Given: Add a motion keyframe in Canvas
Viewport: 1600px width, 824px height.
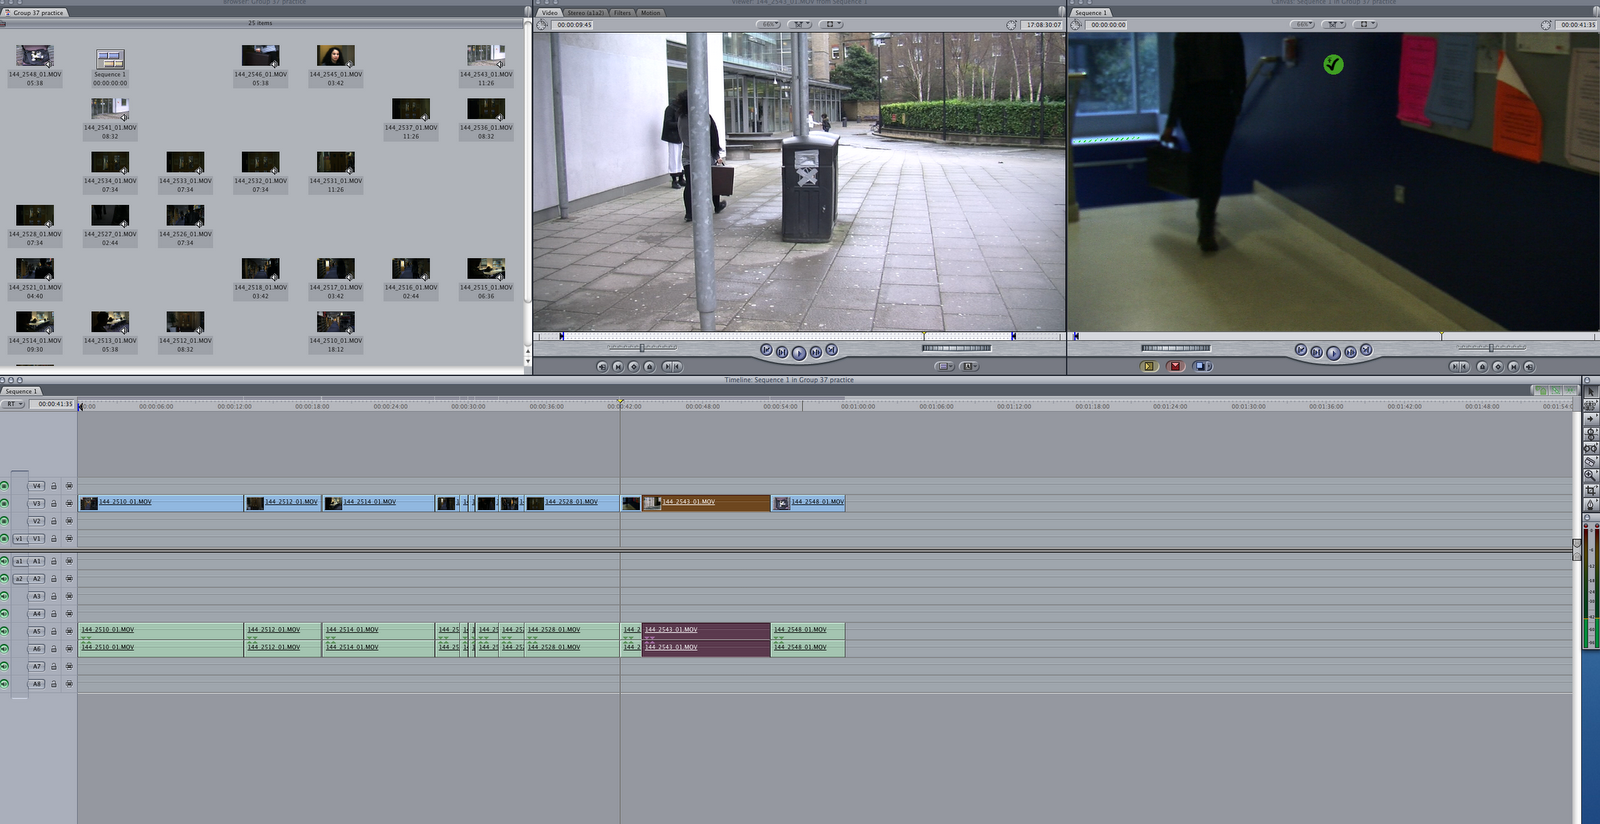Looking at the screenshot, I should [1498, 367].
